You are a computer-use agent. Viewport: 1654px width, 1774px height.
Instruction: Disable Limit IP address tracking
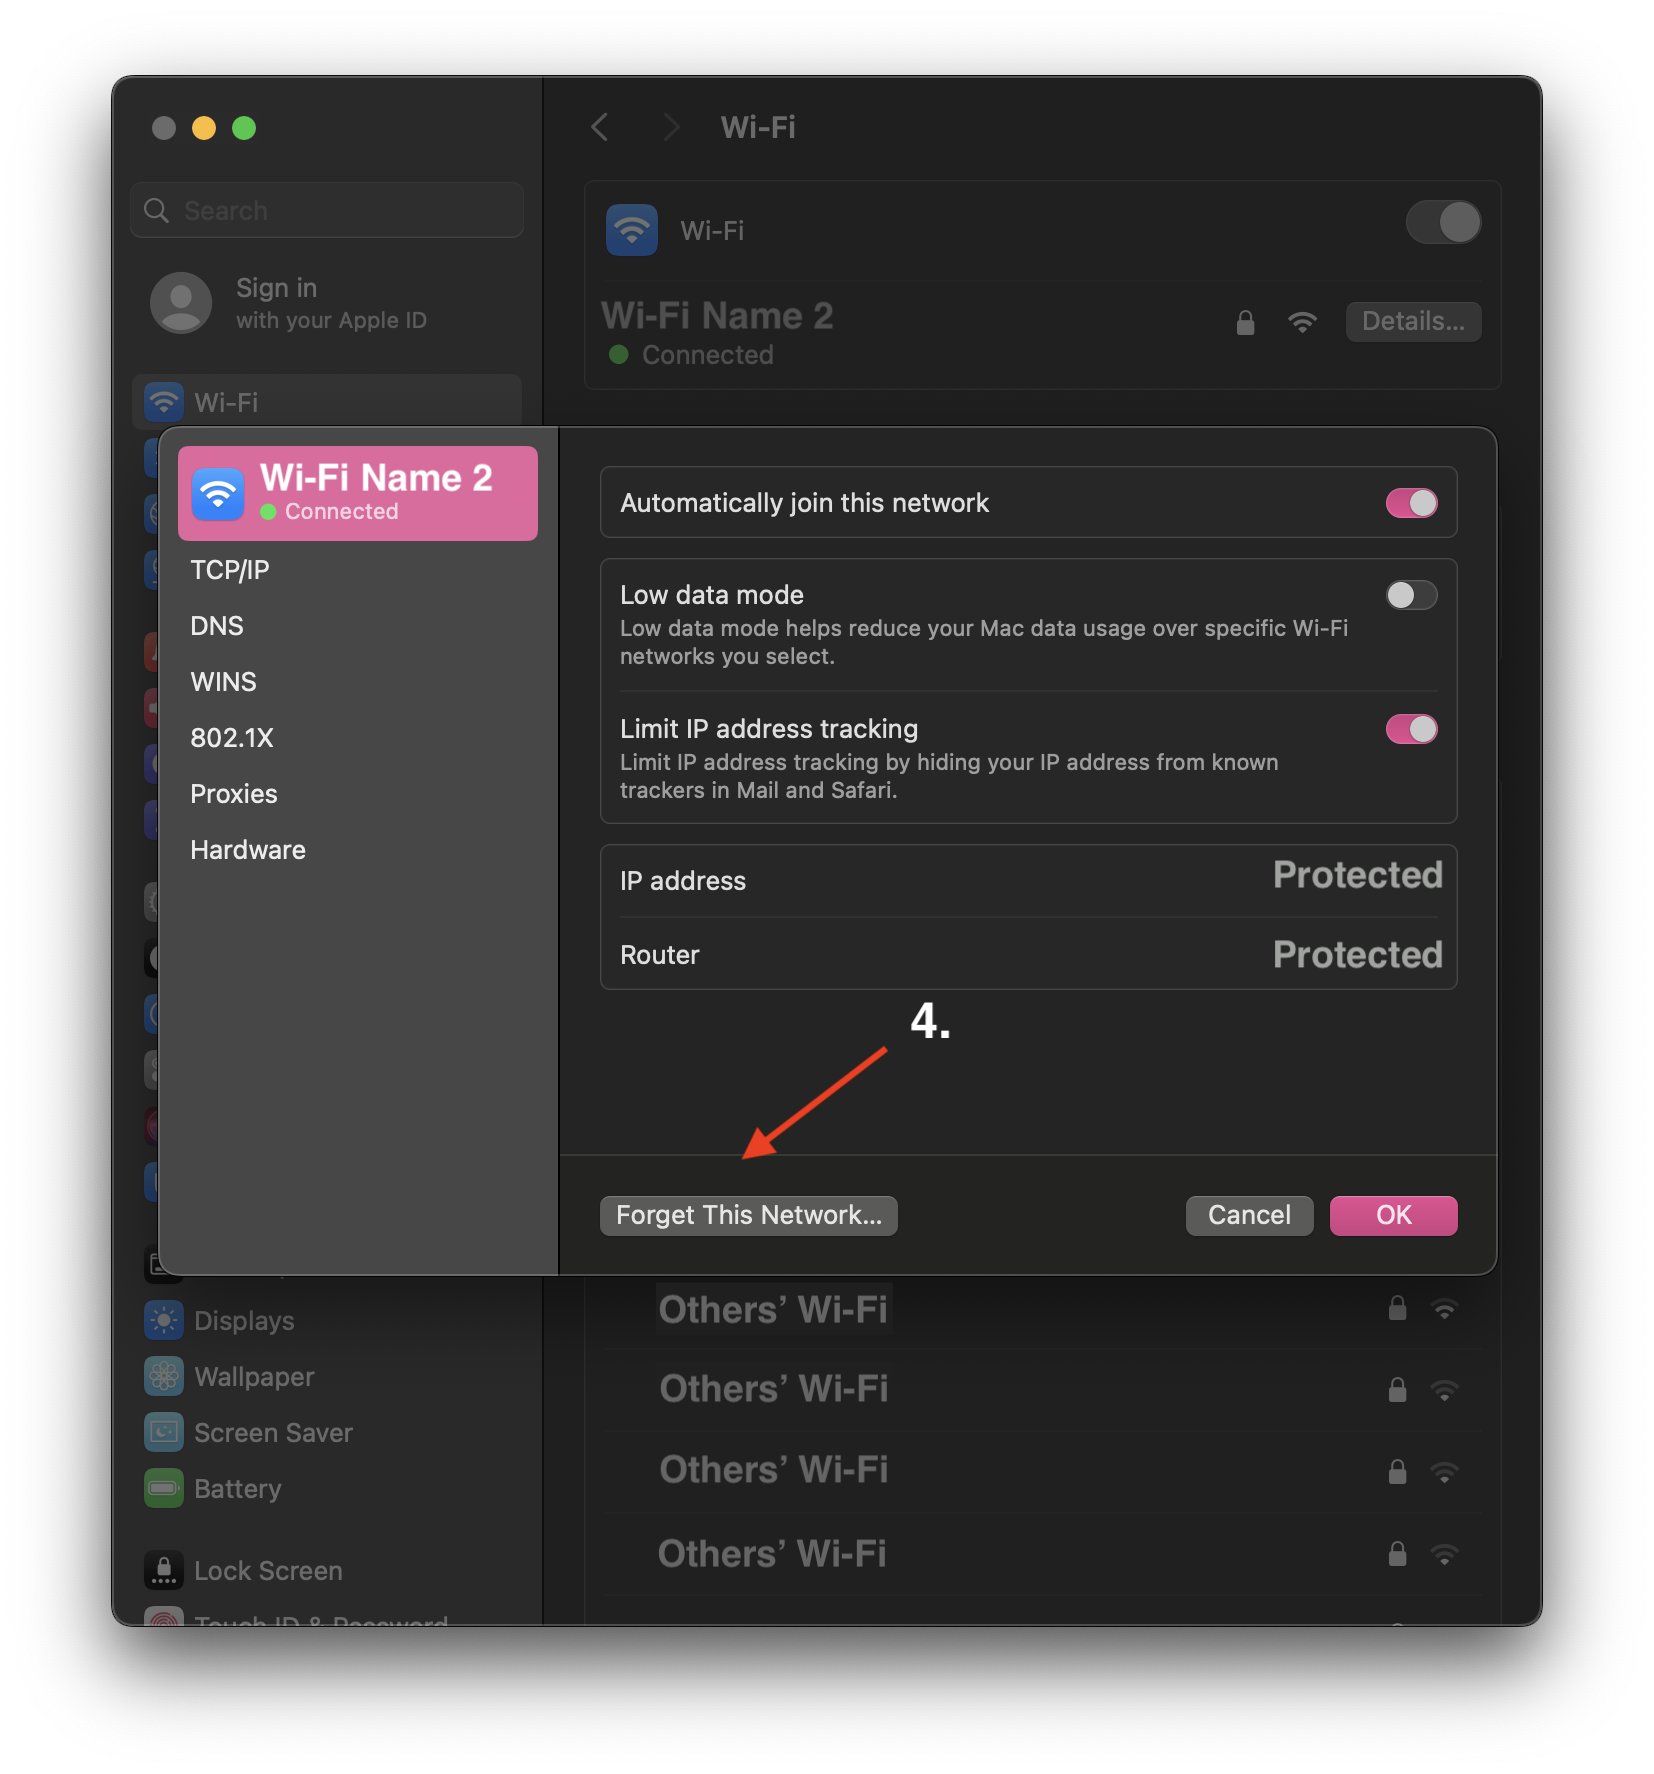pos(1411,729)
